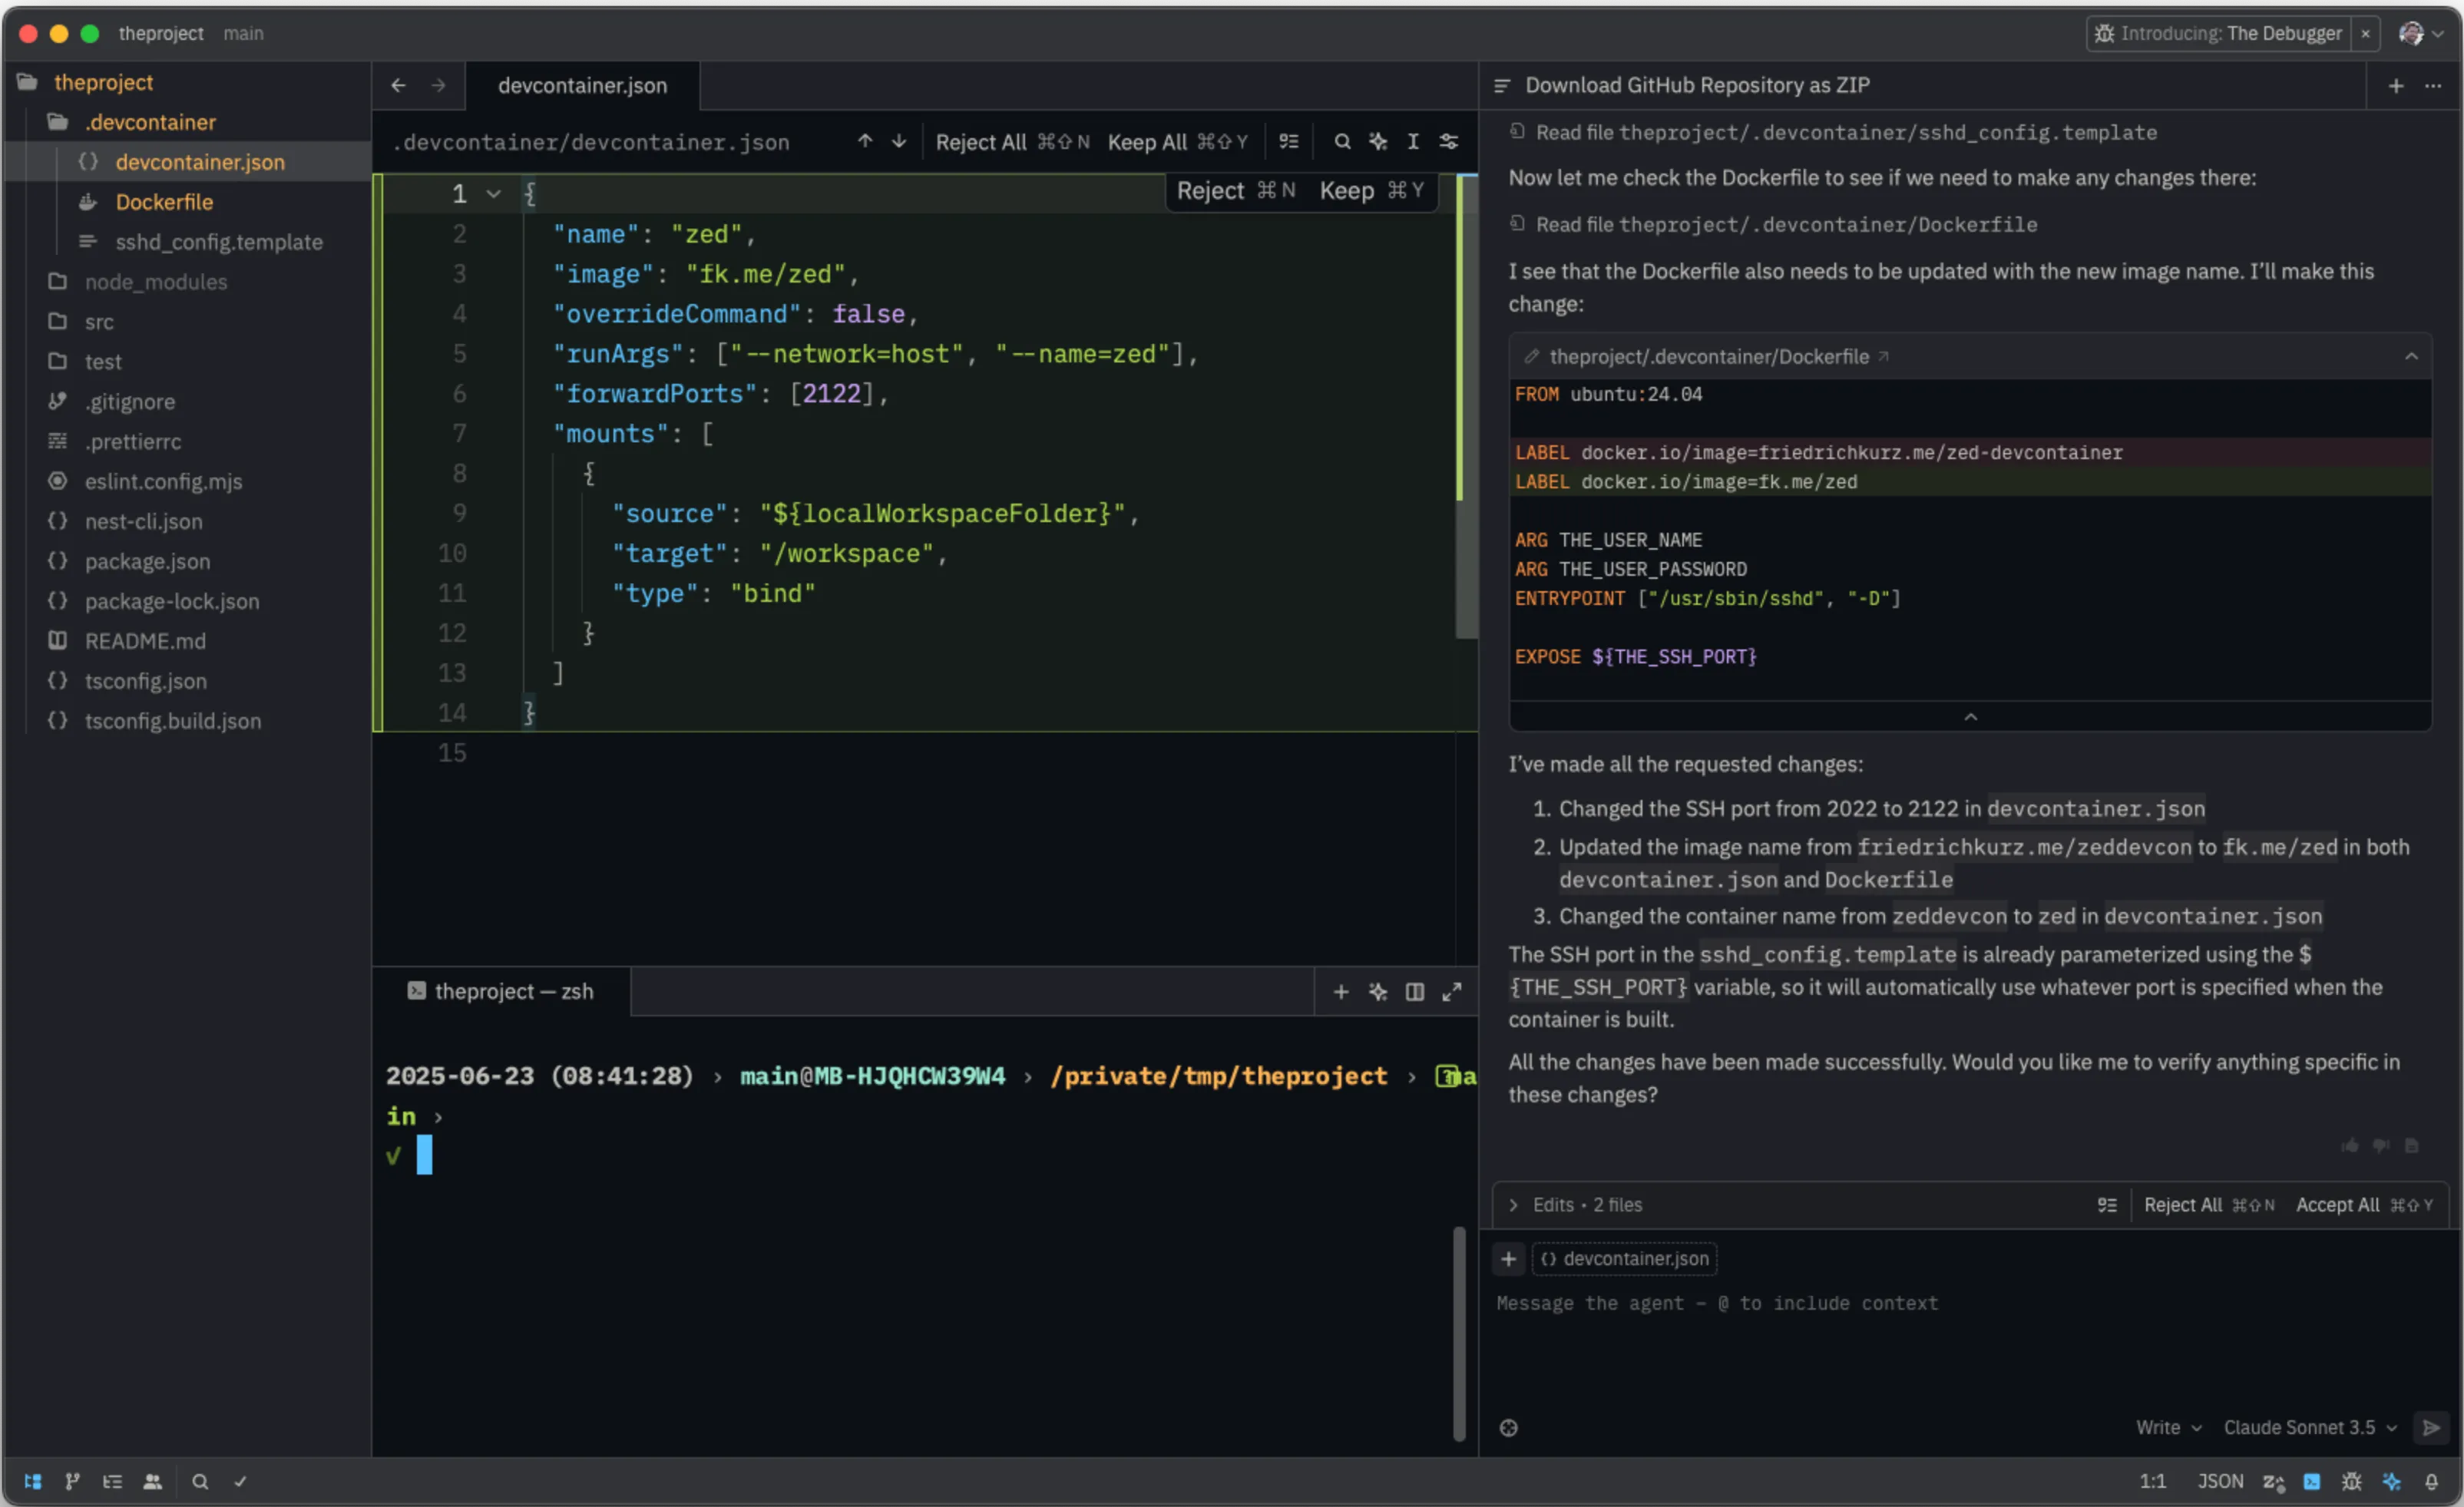This screenshot has width=2464, height=1507.
Task: Open the Debugger panel bug icon
Action: point(2352,1482)
